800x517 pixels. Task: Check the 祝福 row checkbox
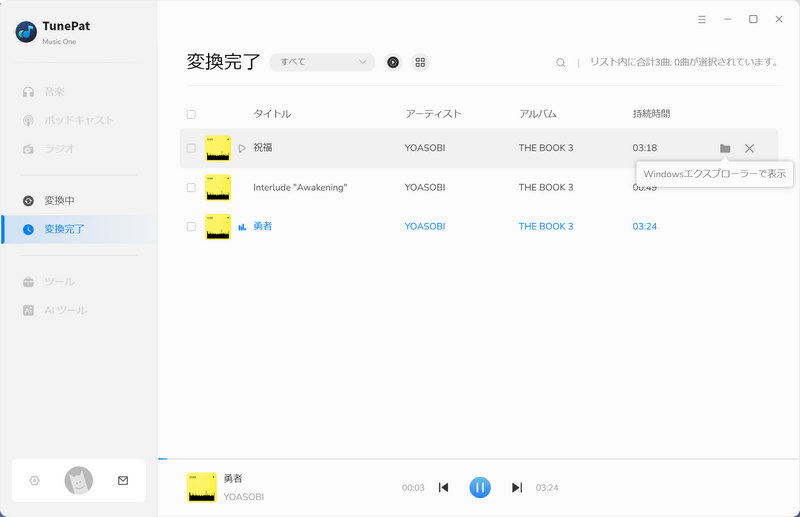(x=191, y=149)
